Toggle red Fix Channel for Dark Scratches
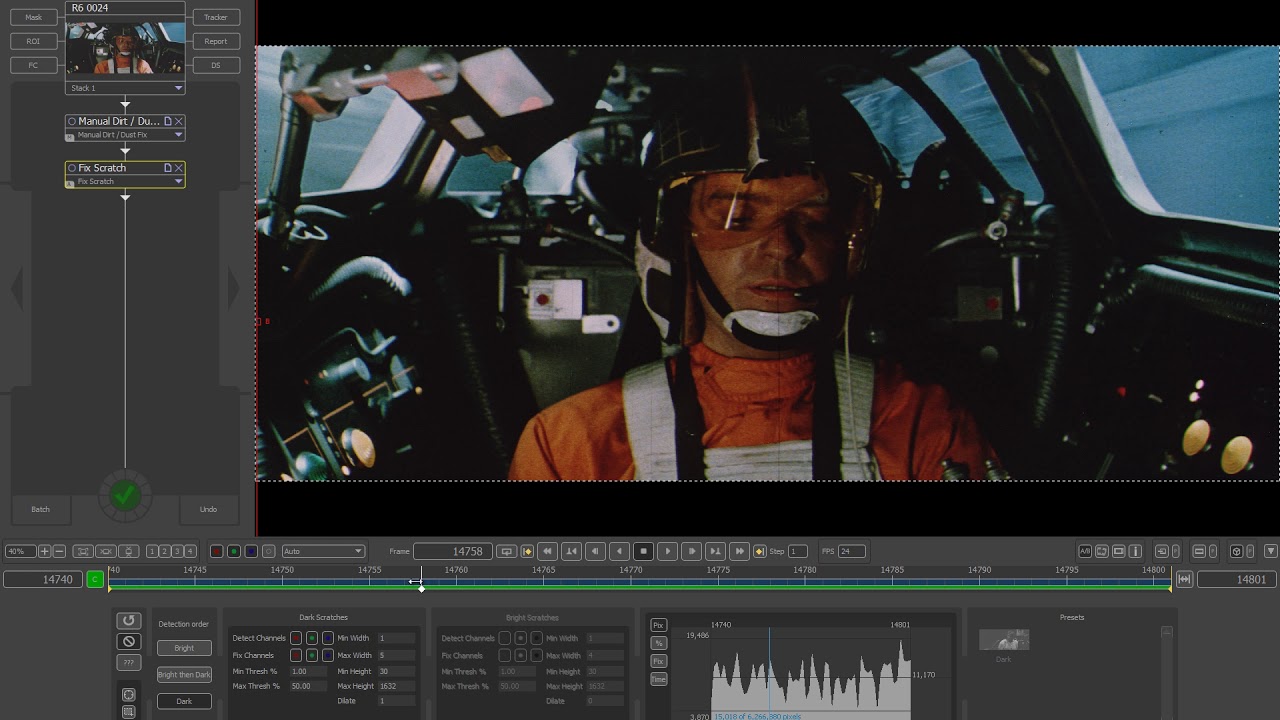The image size is (1280, 720). tap(296, 655)
